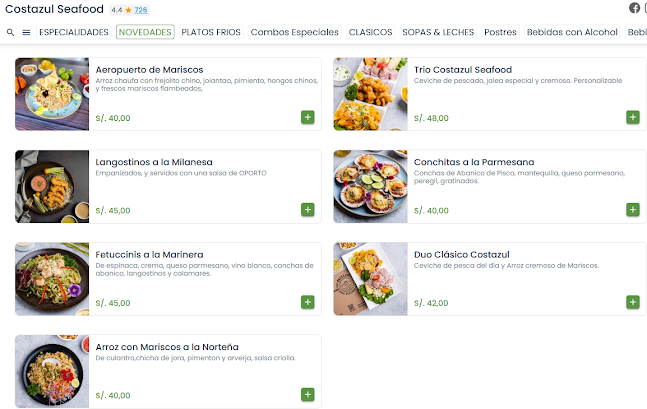This screenshot has height=409, width=647.
Task: Go to the Postres tab
Action: [500, 32]
